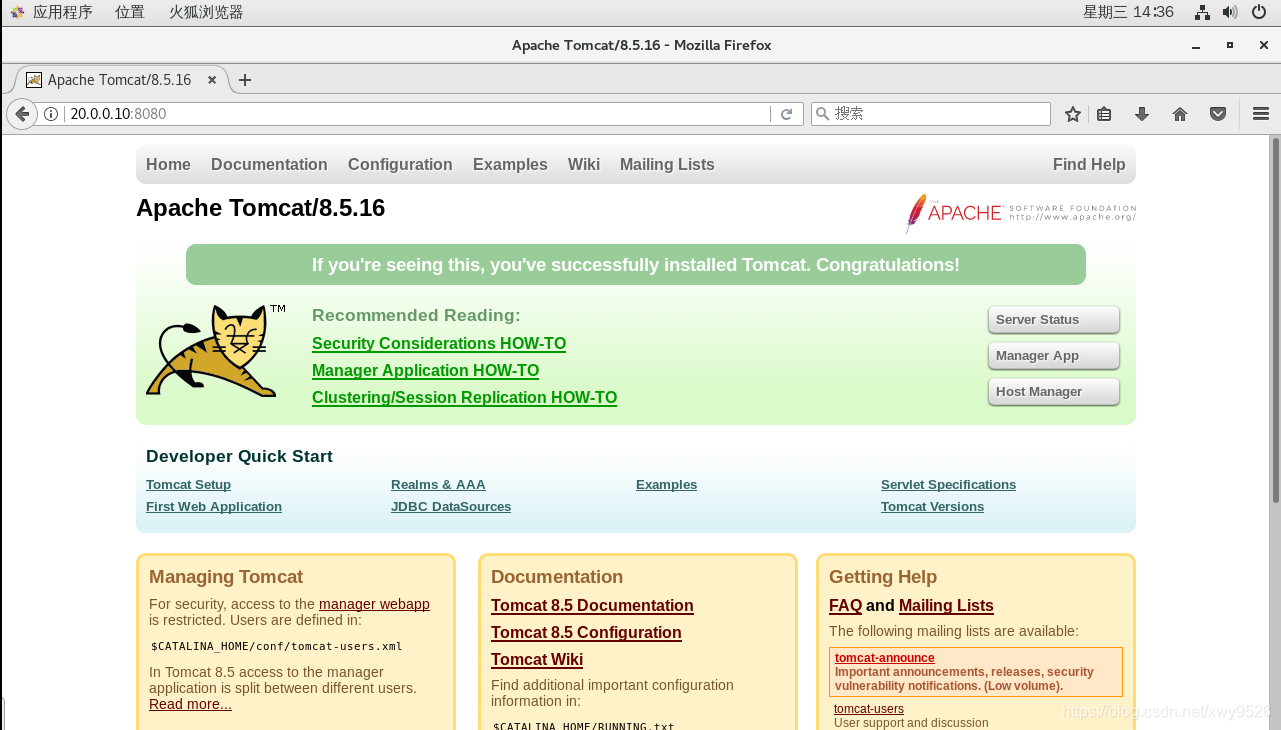Click the Managing Tomcat heading
This screenshot has height=730, width=1281.
226,577
